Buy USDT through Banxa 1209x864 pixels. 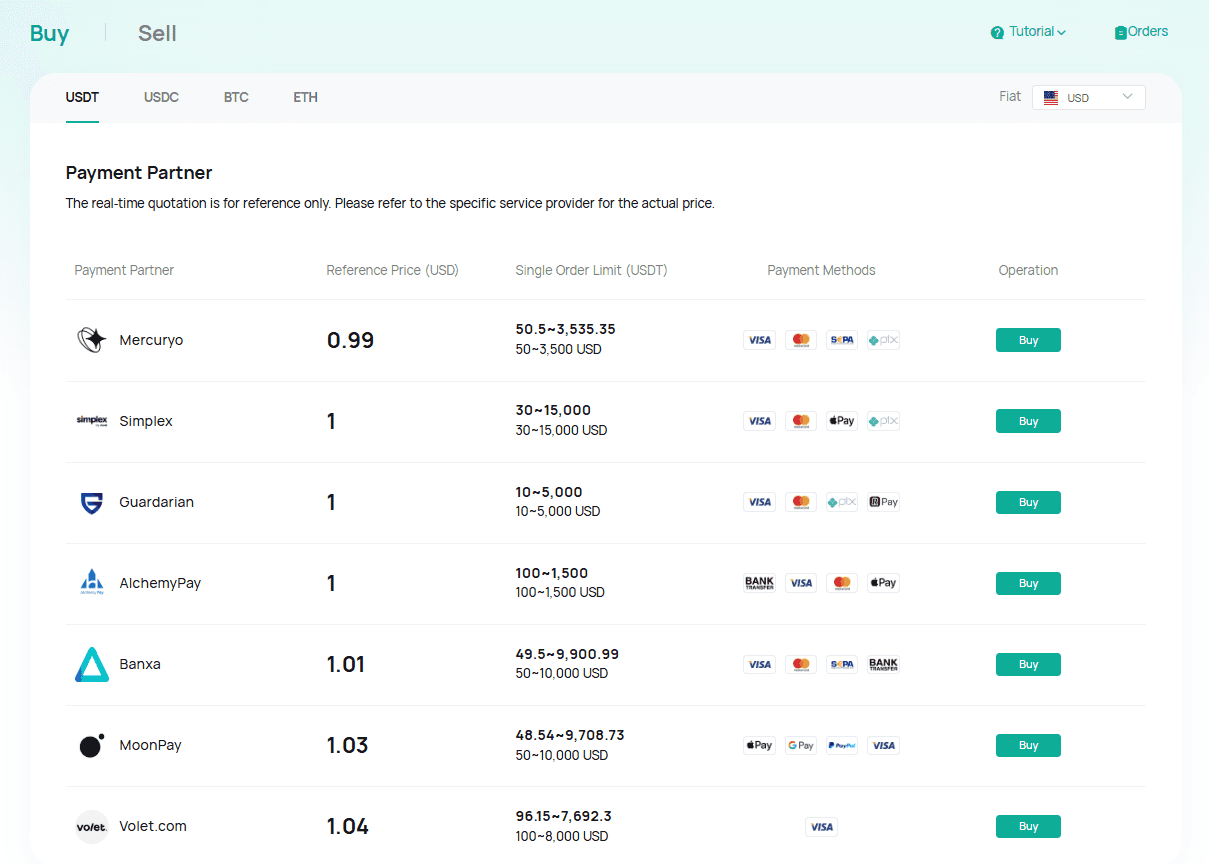1028,664
